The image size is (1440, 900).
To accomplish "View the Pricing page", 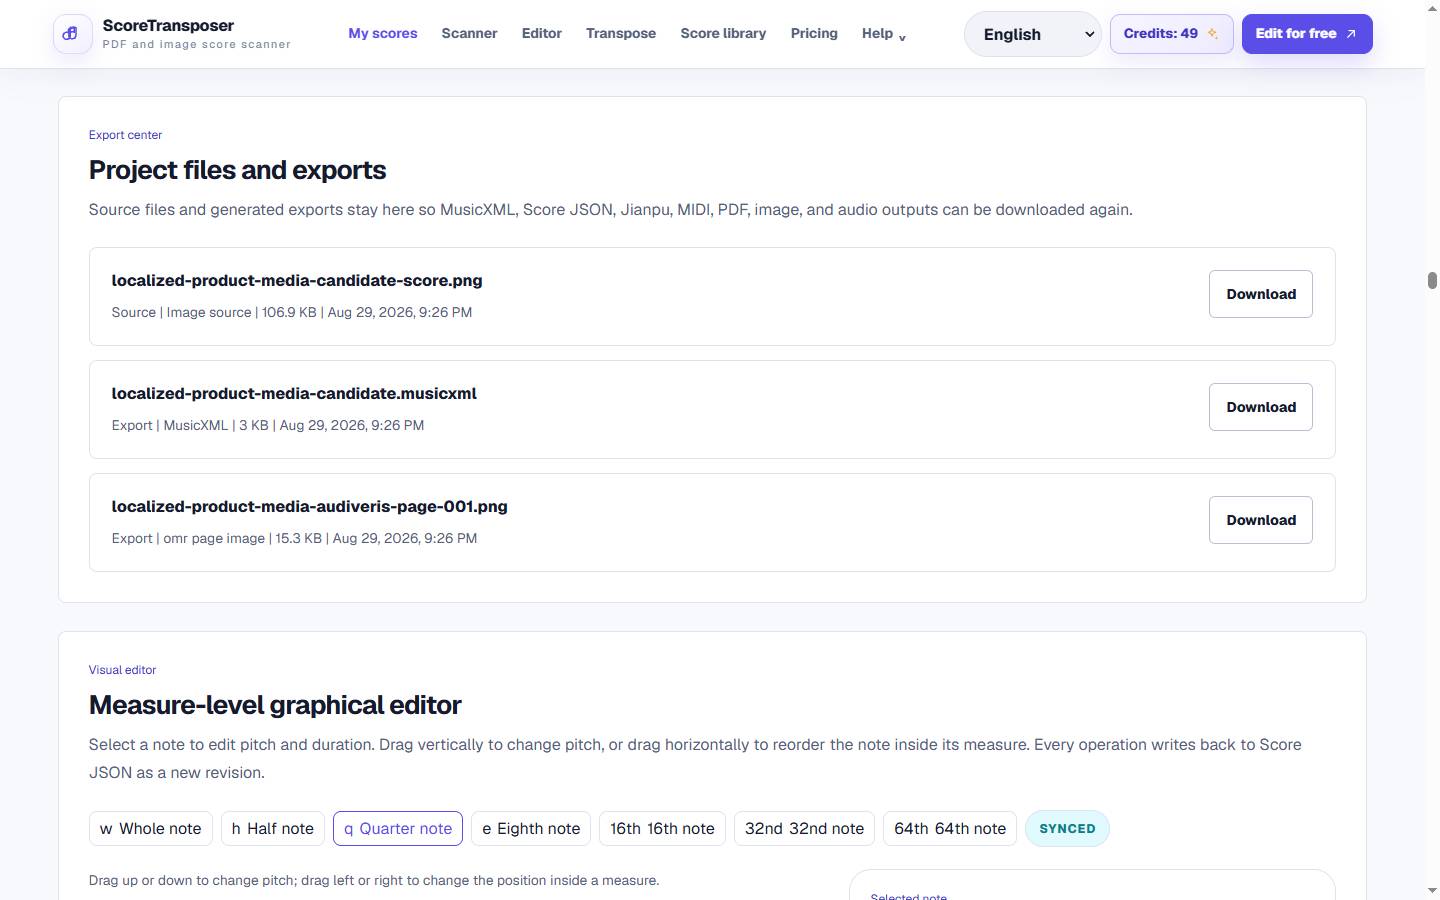I will click(x=814, y=33).
